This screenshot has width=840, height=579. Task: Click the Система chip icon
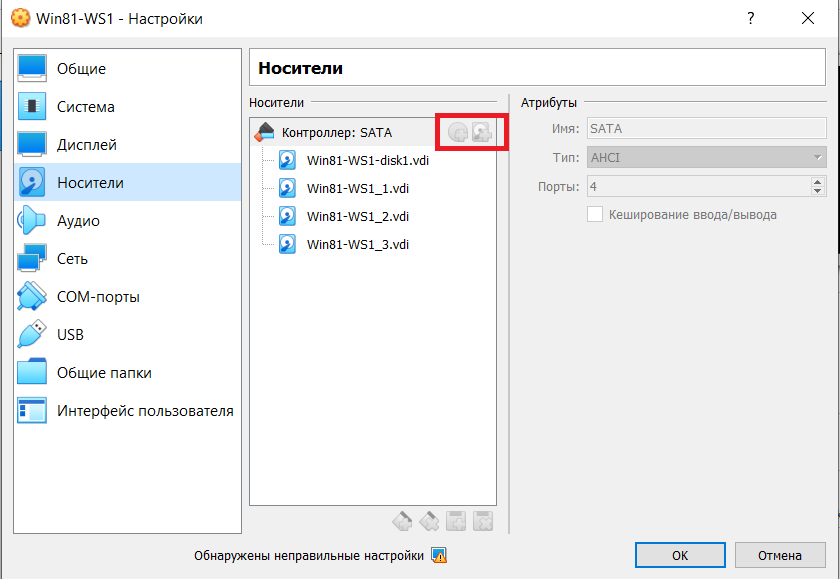click(x=32, y=106)
